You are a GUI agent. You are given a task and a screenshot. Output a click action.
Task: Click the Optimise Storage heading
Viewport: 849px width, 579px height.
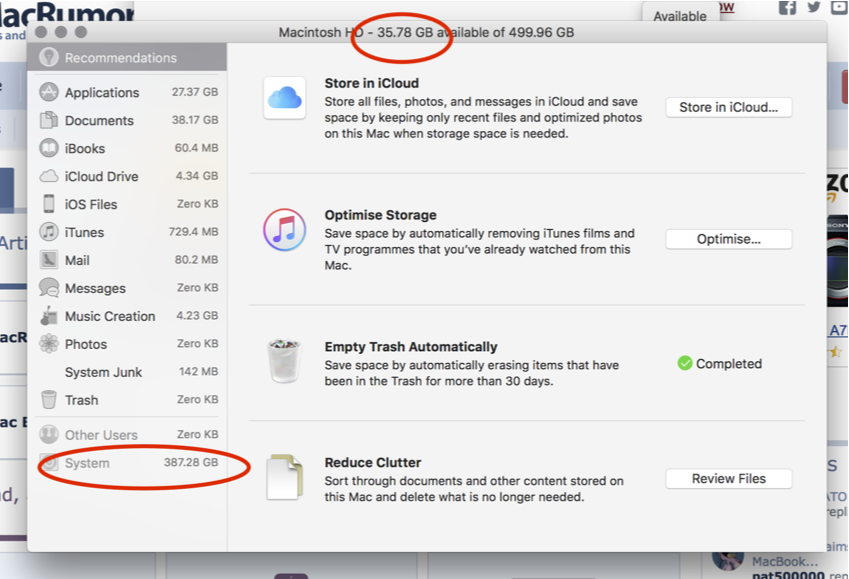coord(380,215)
